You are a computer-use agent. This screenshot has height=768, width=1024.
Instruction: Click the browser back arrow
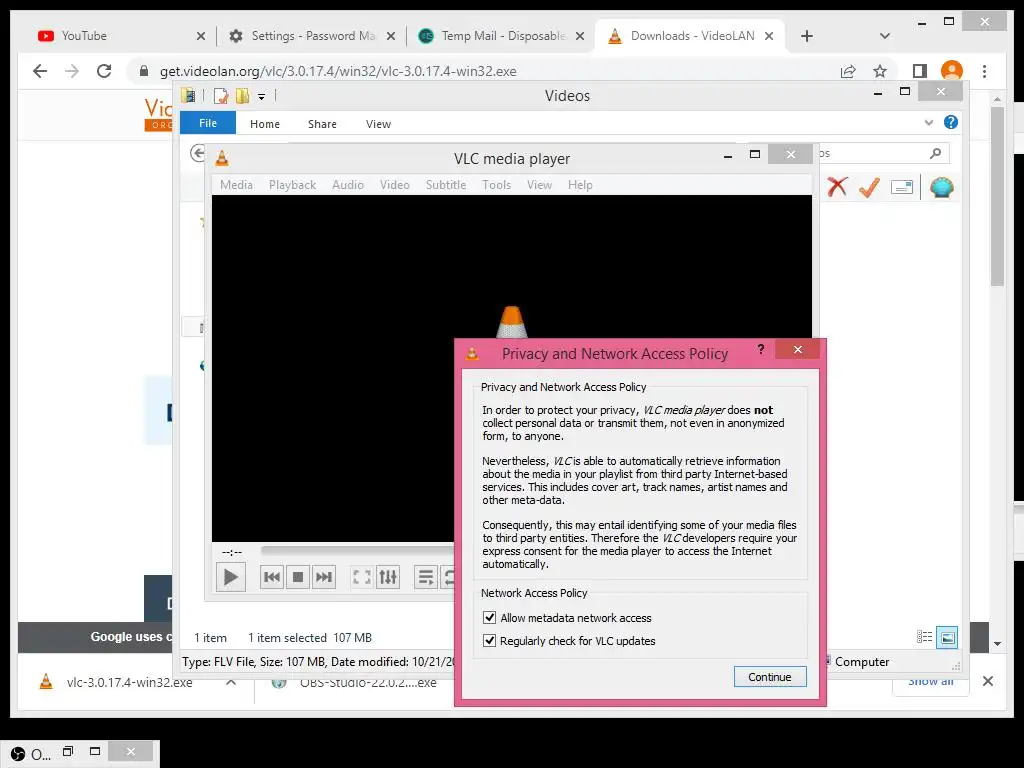[40, 71]
